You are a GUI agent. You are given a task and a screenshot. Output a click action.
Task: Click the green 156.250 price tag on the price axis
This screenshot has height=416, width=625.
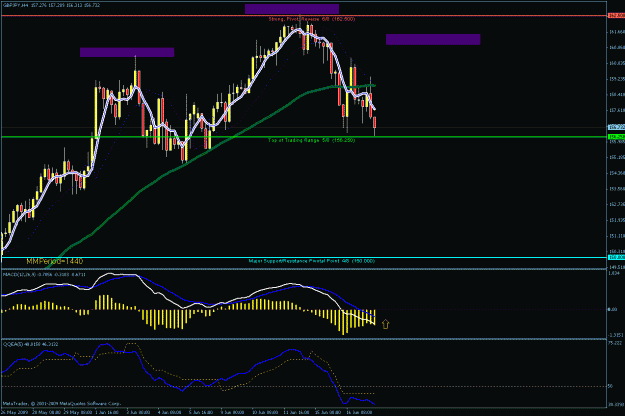616,137
